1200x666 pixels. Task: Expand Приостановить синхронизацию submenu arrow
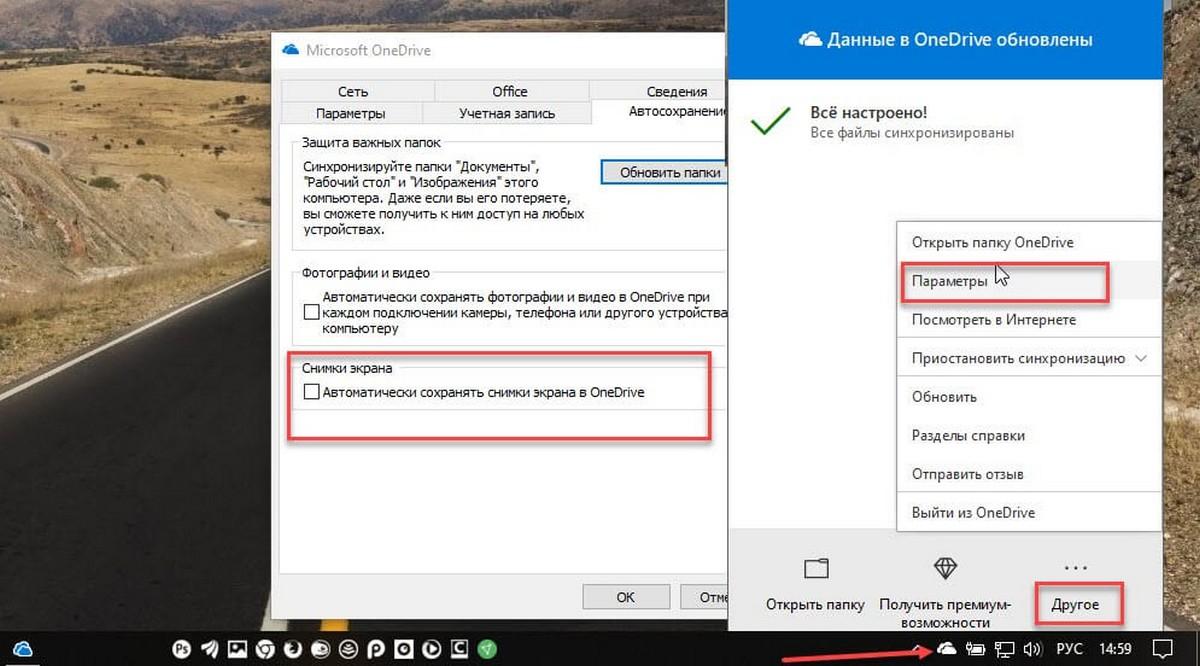1143,358
